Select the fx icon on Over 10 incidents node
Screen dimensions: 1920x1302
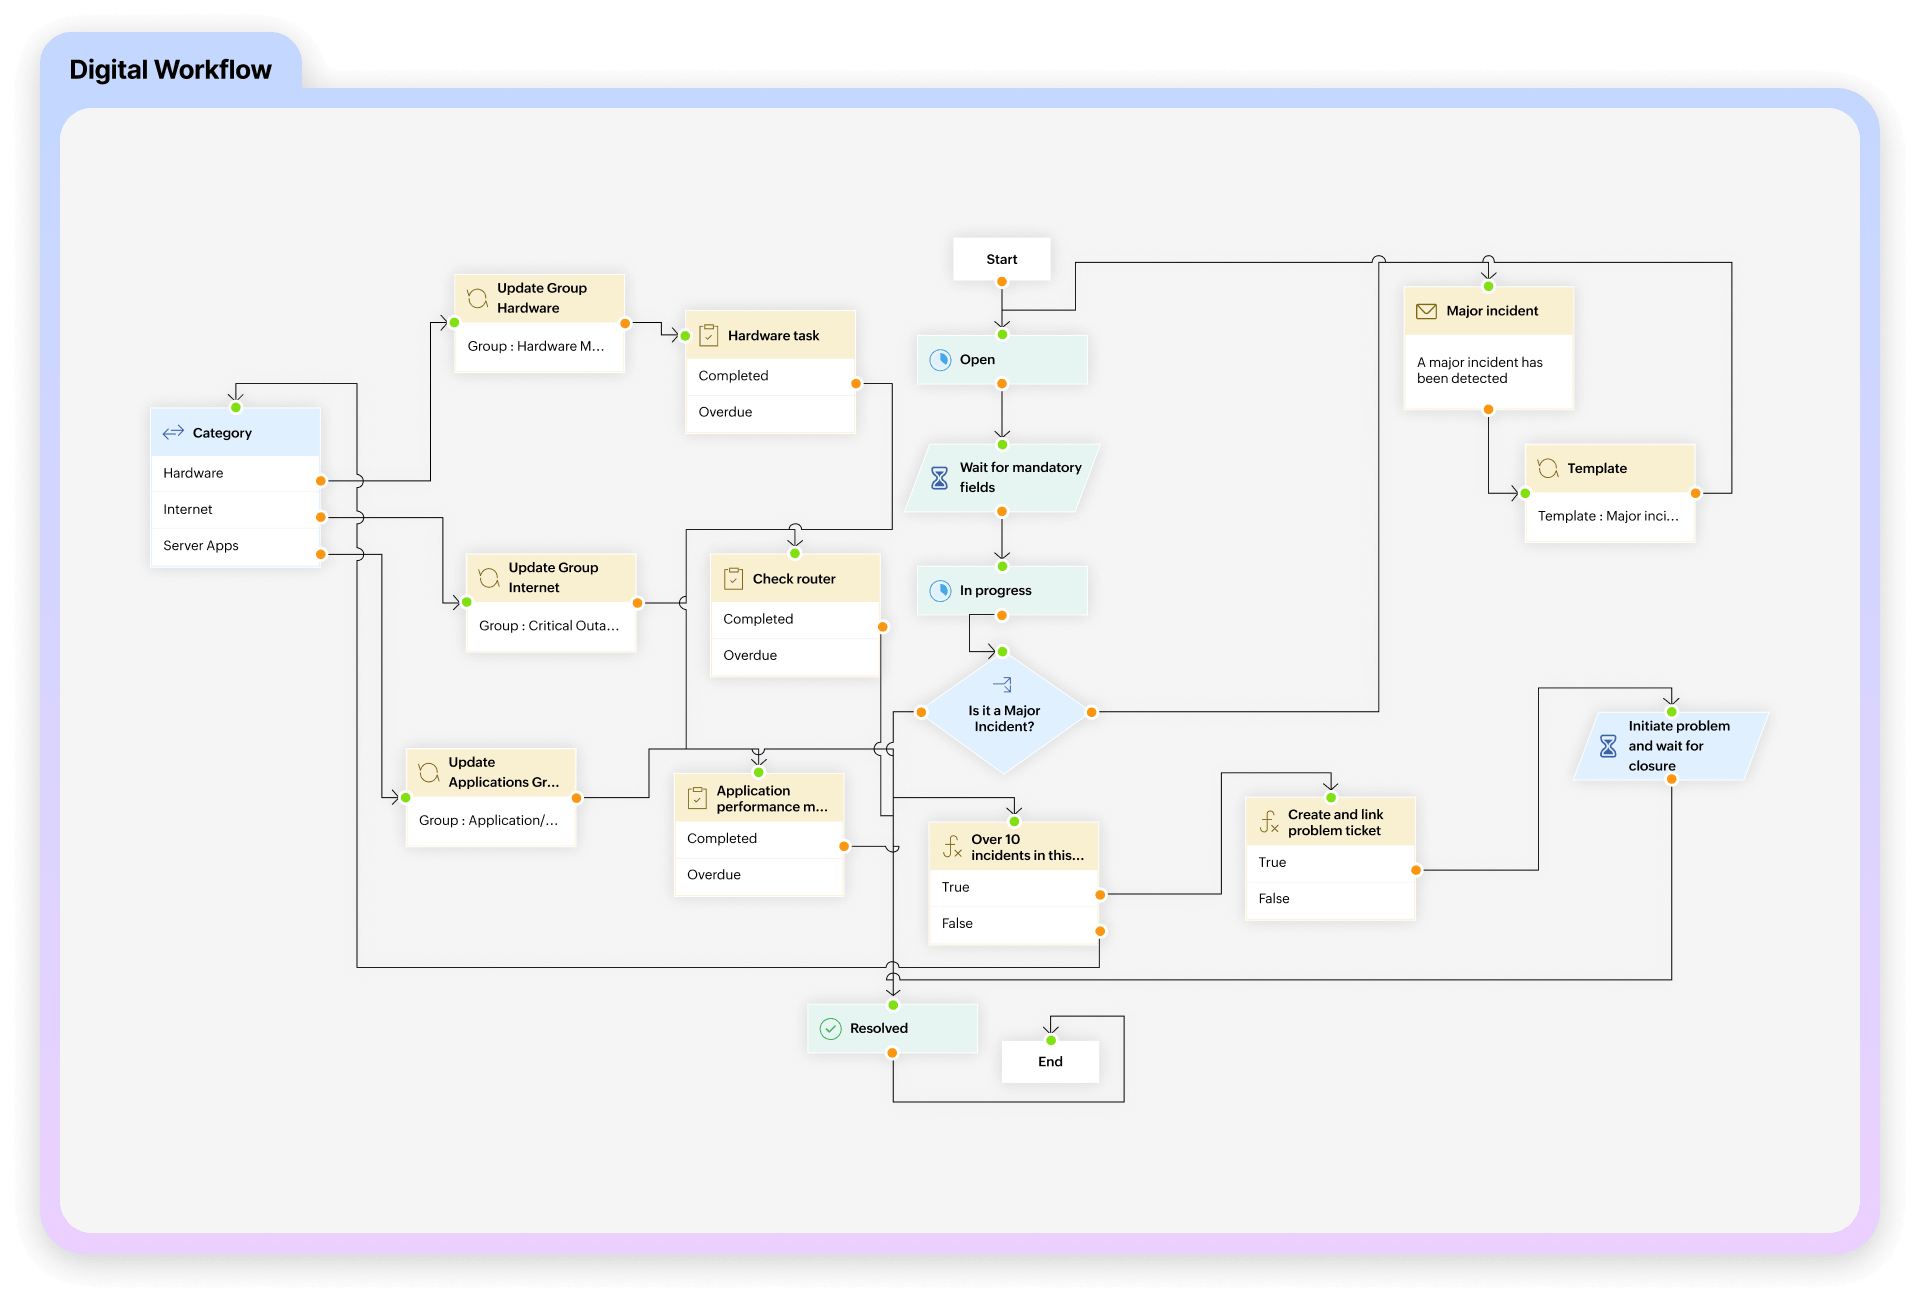951,847
